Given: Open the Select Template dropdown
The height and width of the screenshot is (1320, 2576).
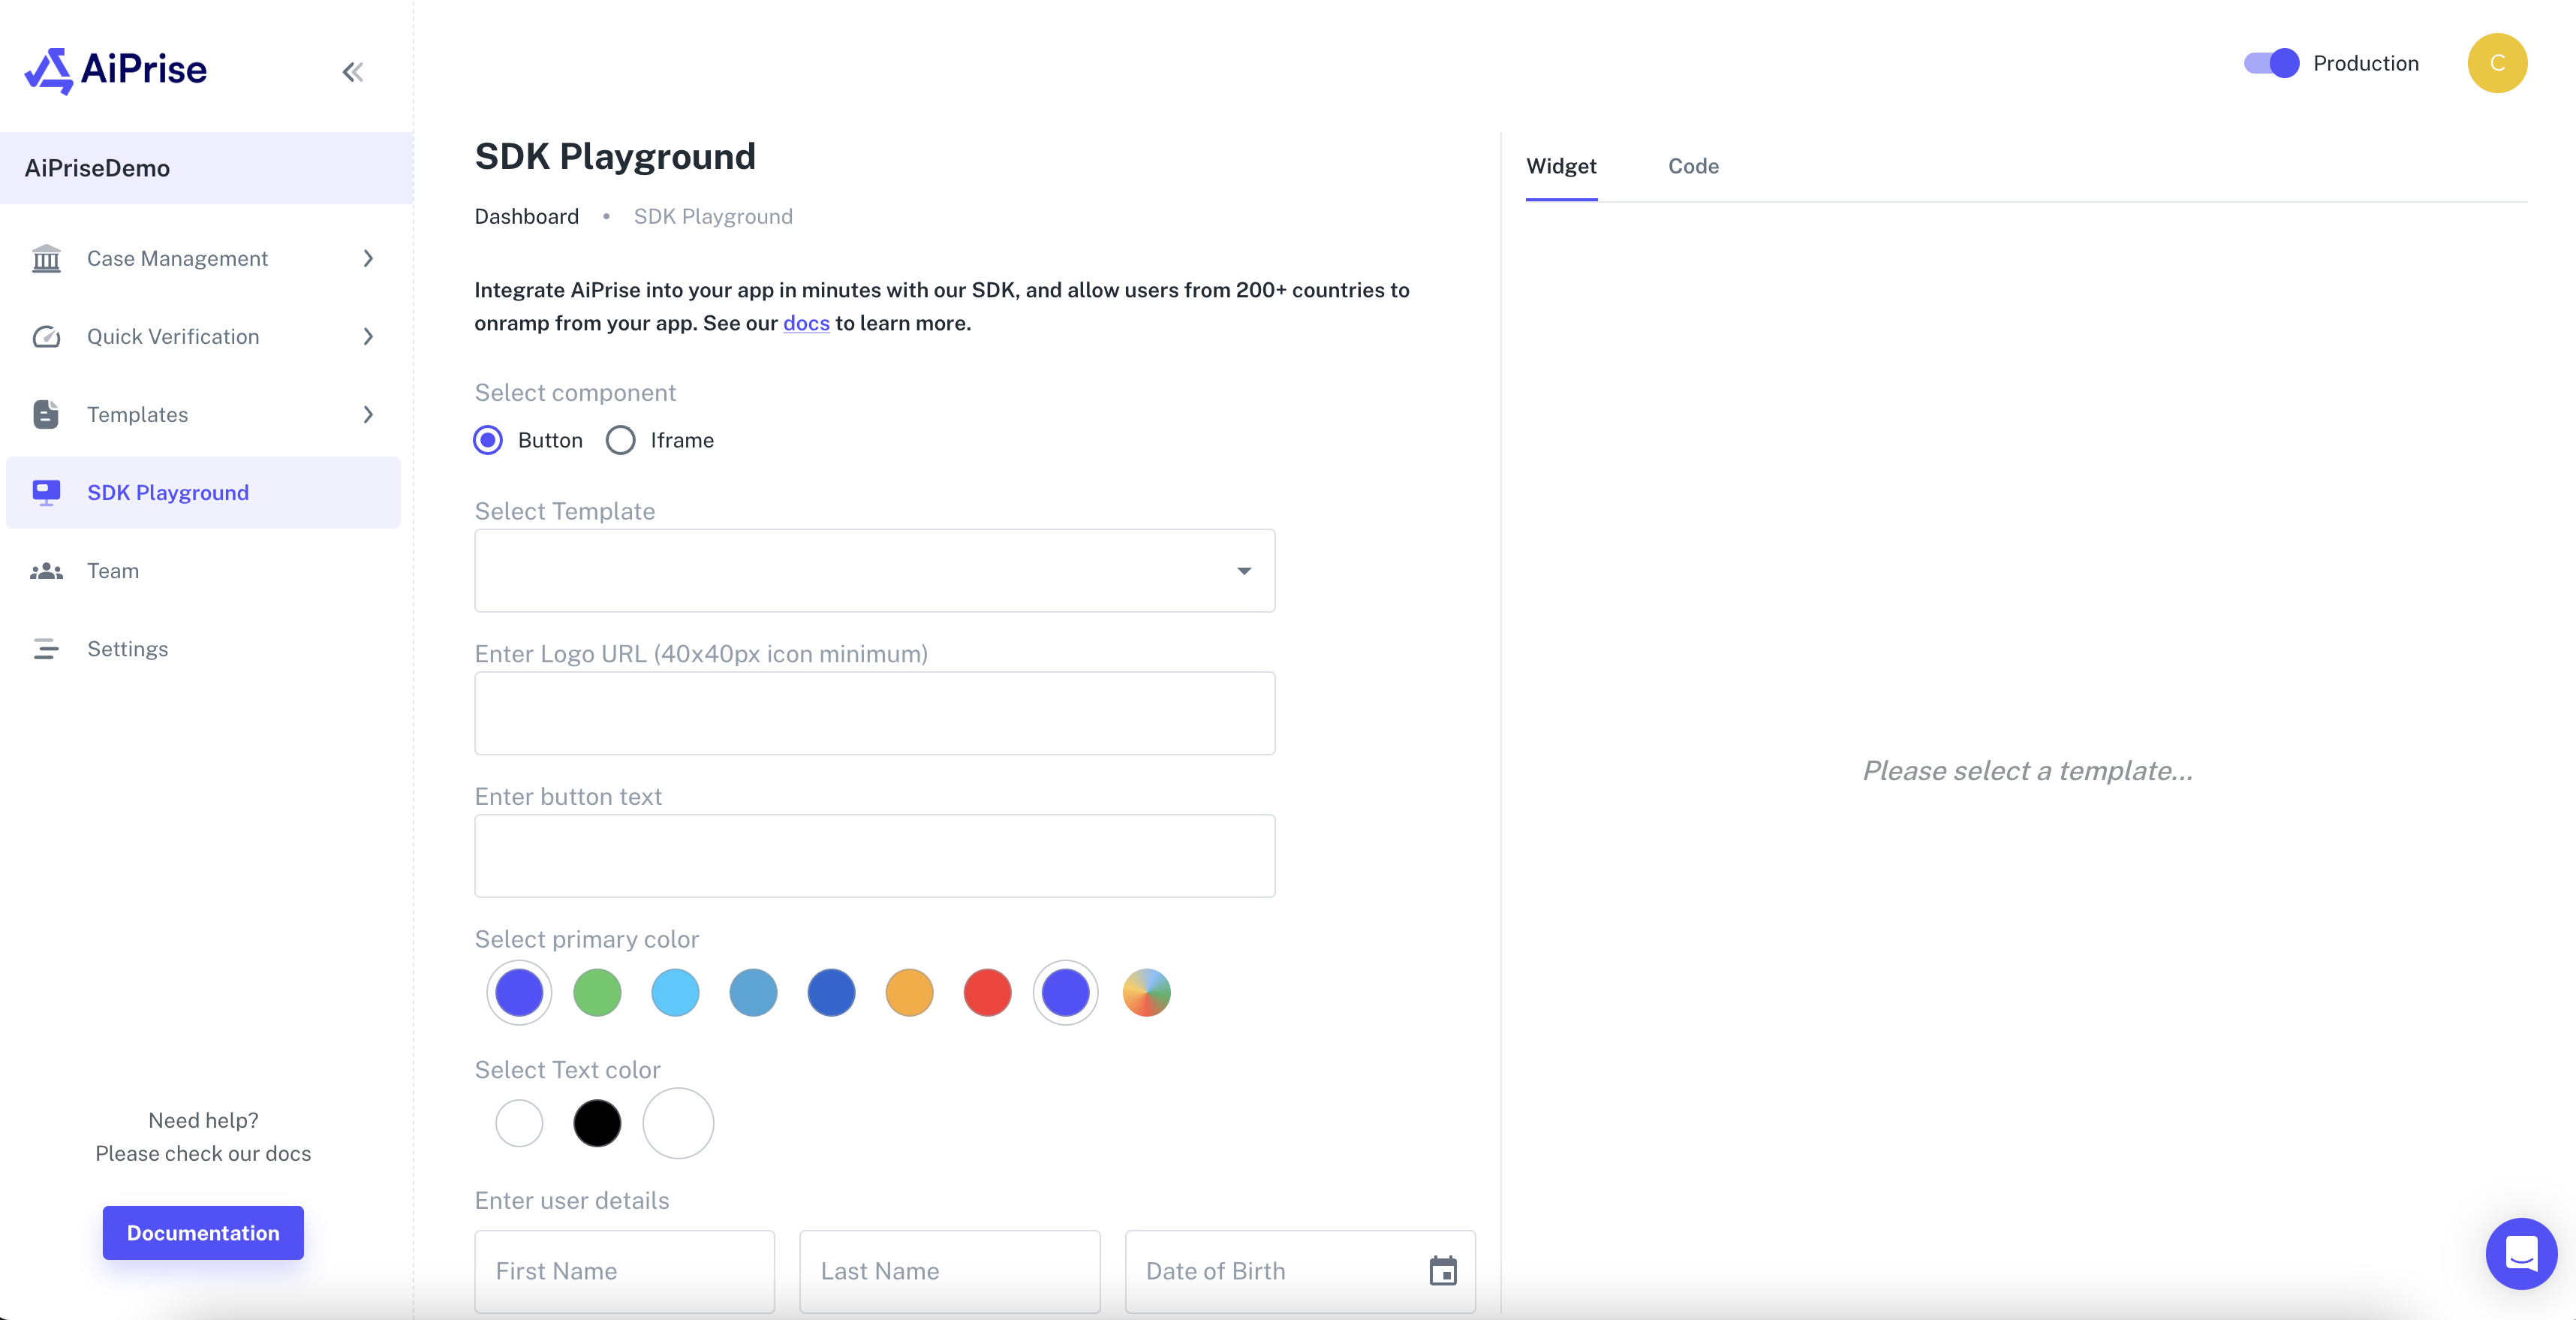Looking at the screenshot, I should [x=874, y=571].
